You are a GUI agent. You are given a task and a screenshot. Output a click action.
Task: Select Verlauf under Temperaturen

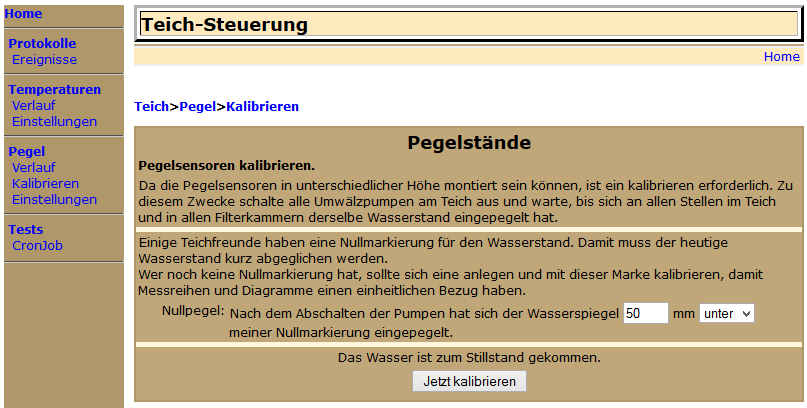click(34, 105)
